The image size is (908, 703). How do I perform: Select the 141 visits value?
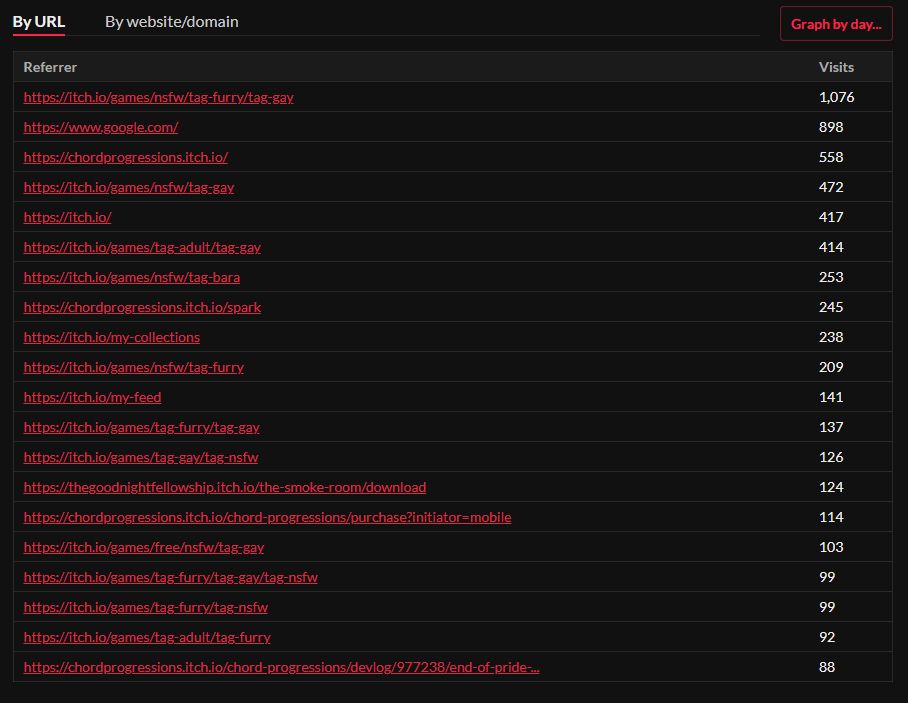(831, 397)
